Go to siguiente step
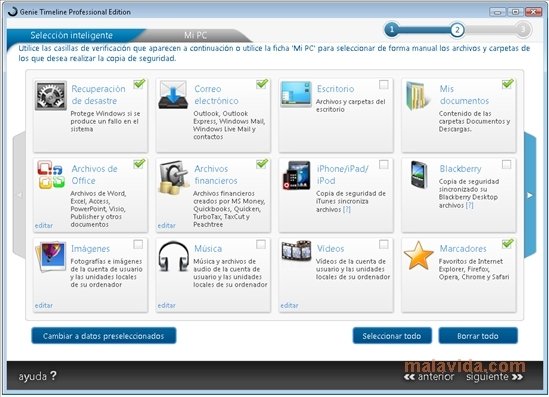 (x=495, y=377)
